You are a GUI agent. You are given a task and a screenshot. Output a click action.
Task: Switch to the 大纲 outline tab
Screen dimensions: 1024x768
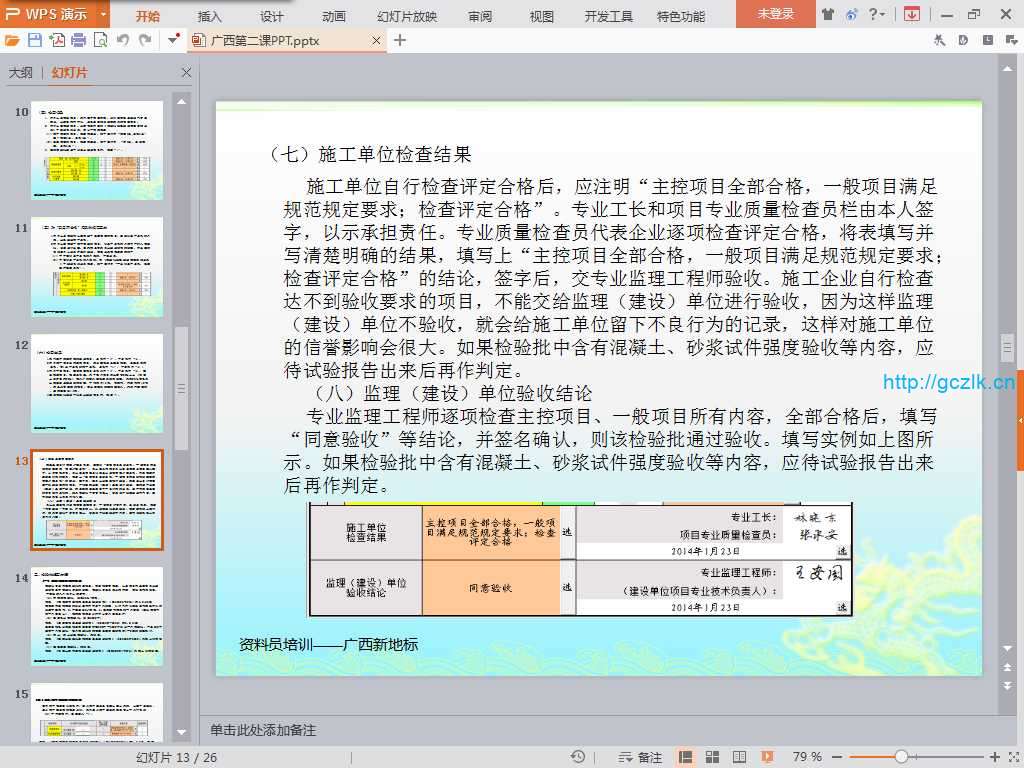(x=21, y=73)
